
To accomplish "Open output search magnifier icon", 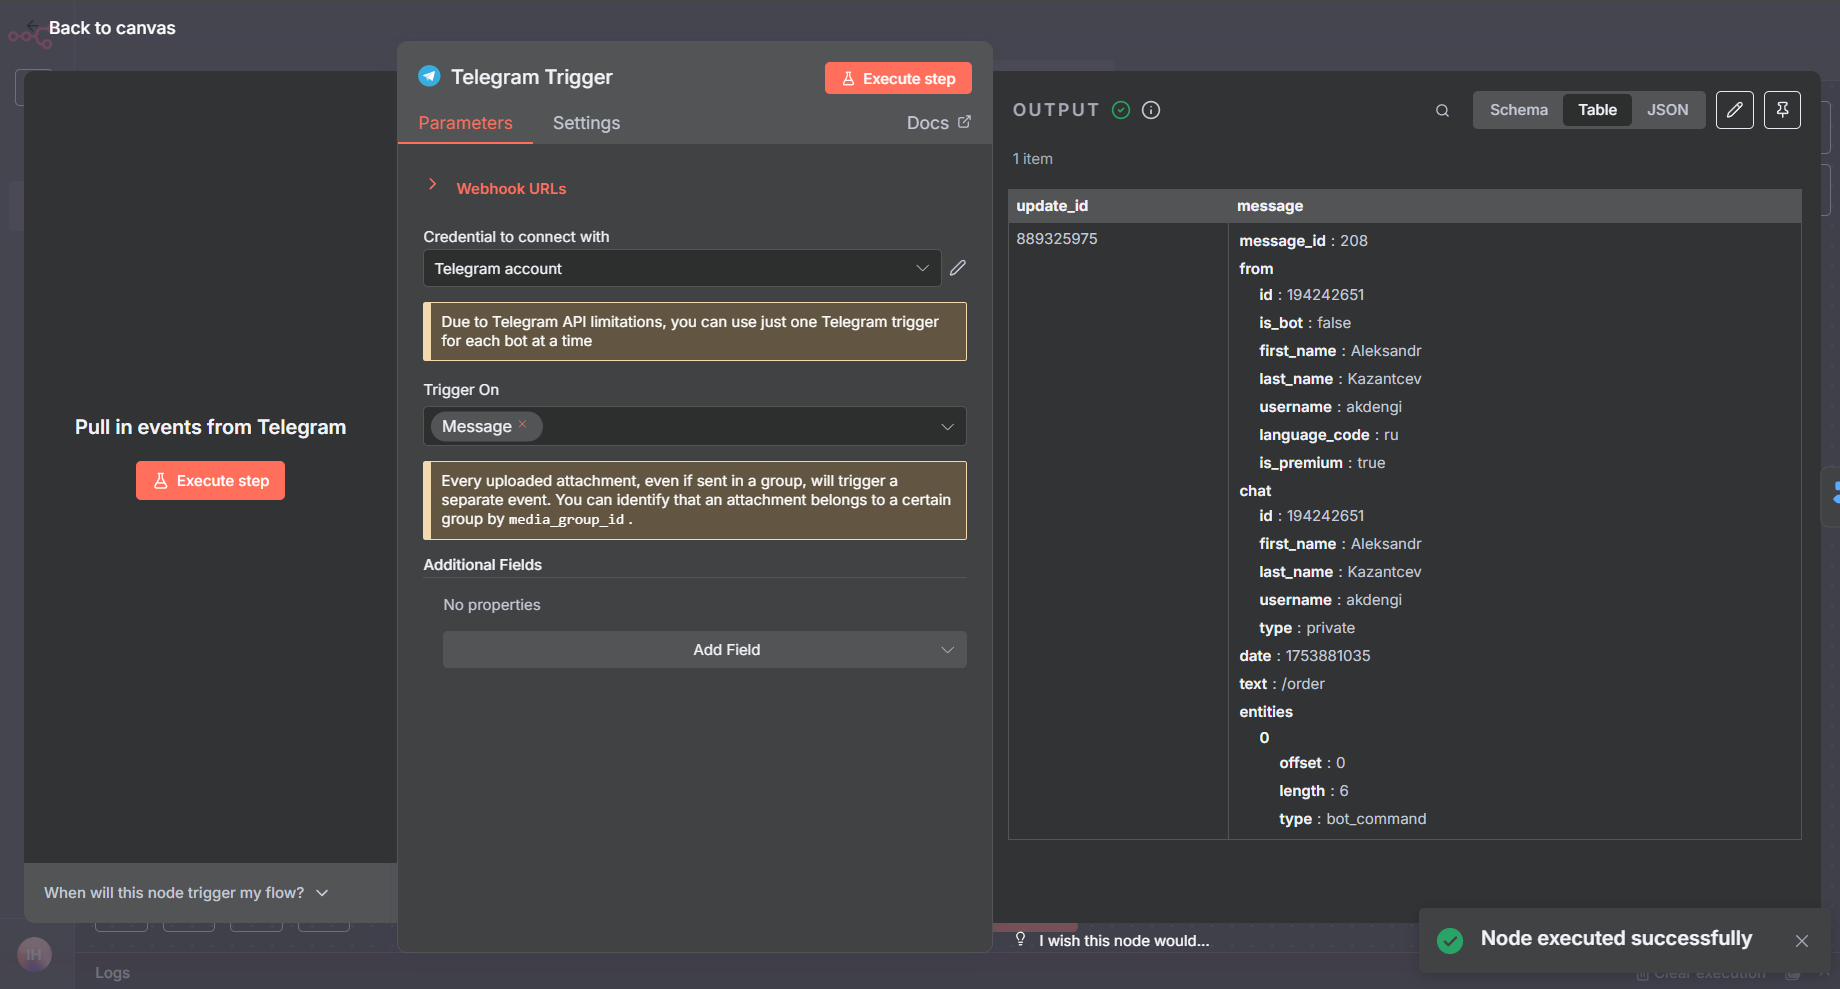I will [1442, 110].
